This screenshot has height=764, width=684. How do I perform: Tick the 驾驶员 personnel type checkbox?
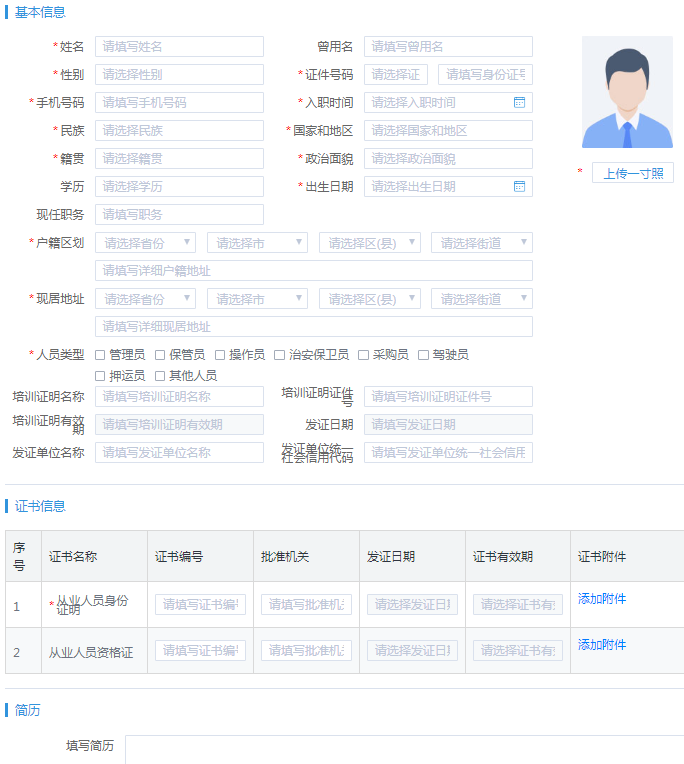point(424,355)
